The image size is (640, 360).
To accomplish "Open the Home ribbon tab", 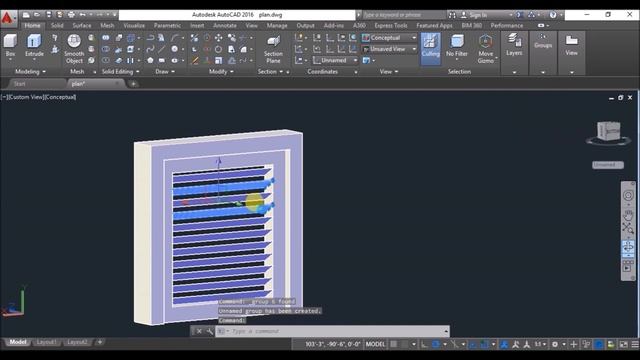I will point(33,25).
